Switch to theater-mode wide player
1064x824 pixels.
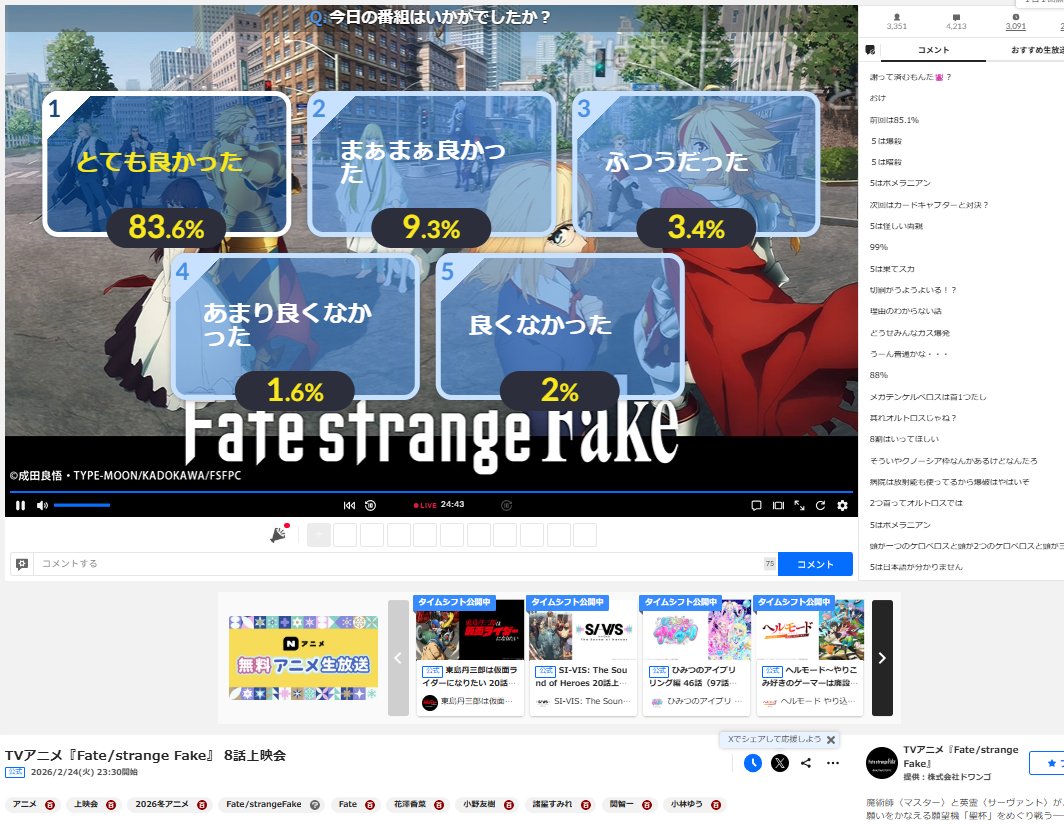coord(778,506)
